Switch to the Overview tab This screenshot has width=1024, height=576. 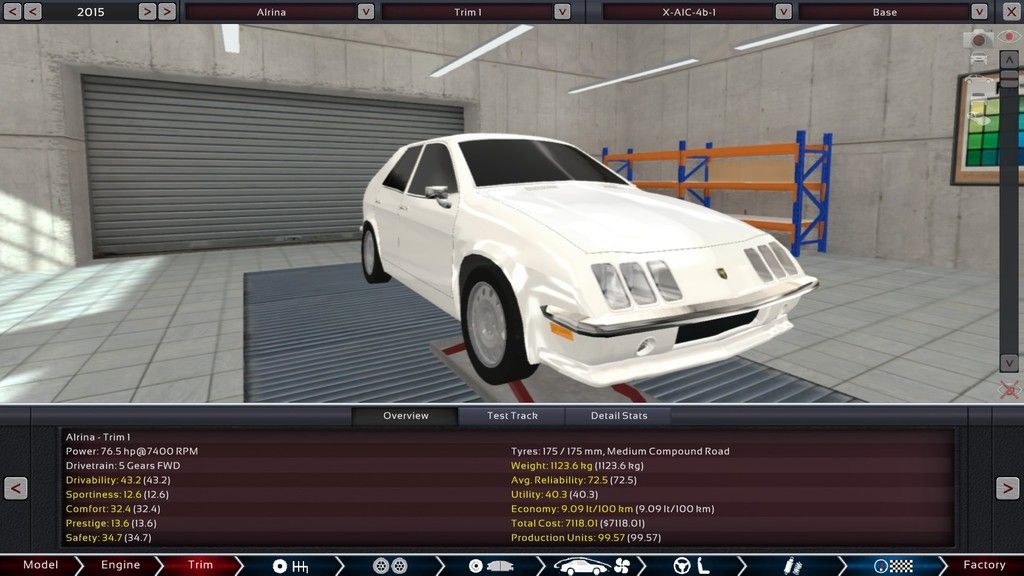(406, 416)
